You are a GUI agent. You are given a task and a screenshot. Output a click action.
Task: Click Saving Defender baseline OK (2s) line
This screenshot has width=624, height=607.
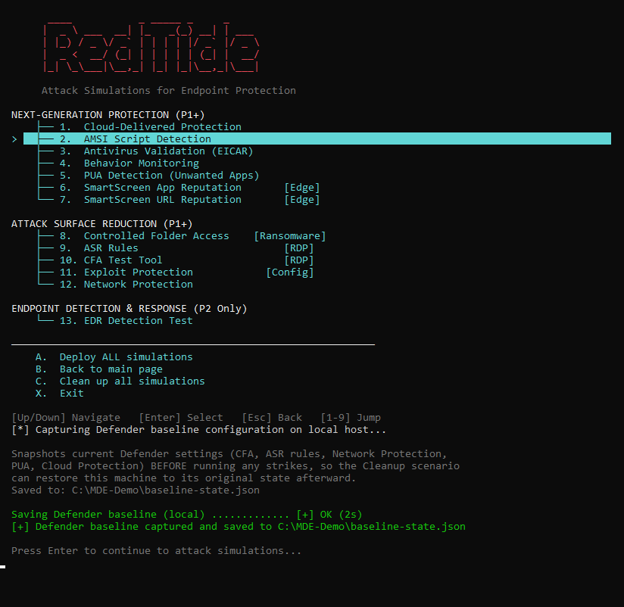[187, 514]
